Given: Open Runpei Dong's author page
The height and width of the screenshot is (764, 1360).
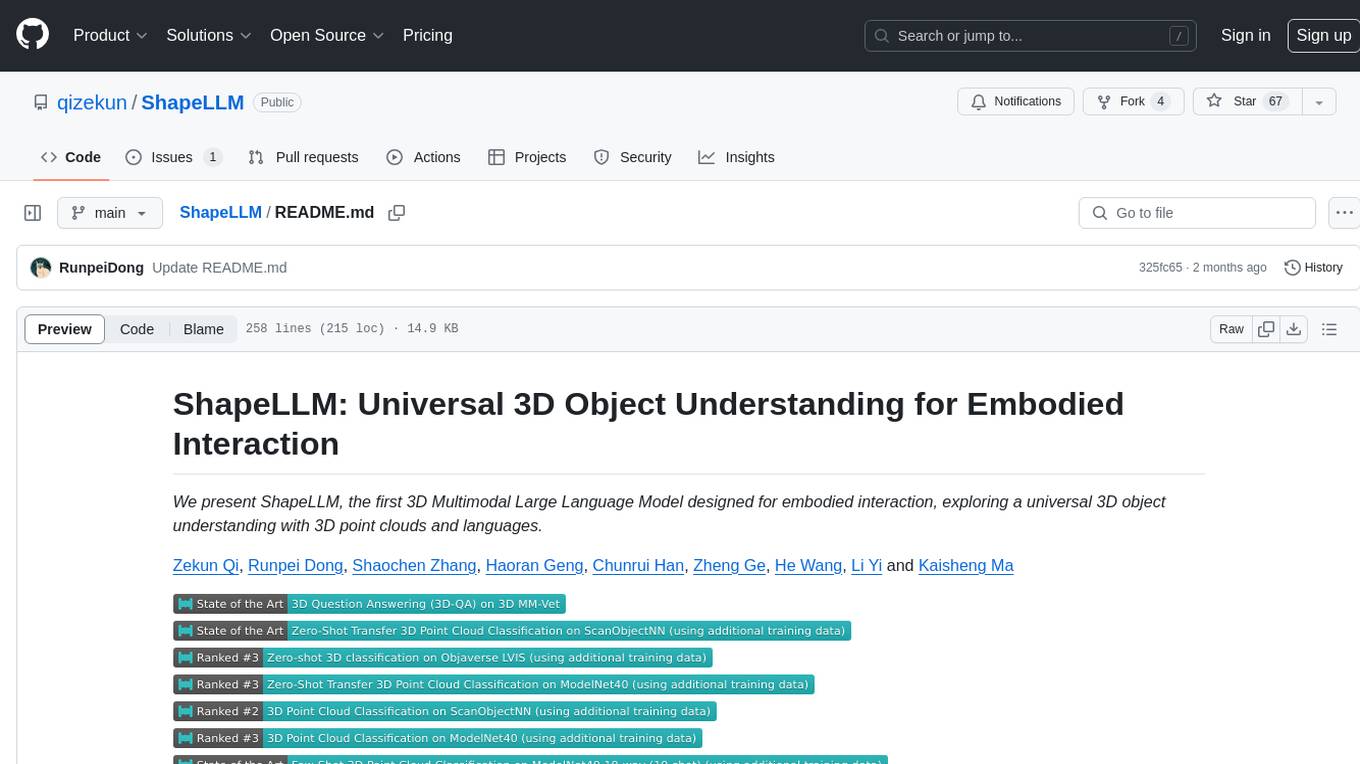Looking at the screenshot, I should pyautogui.click(x=295, y=565).
